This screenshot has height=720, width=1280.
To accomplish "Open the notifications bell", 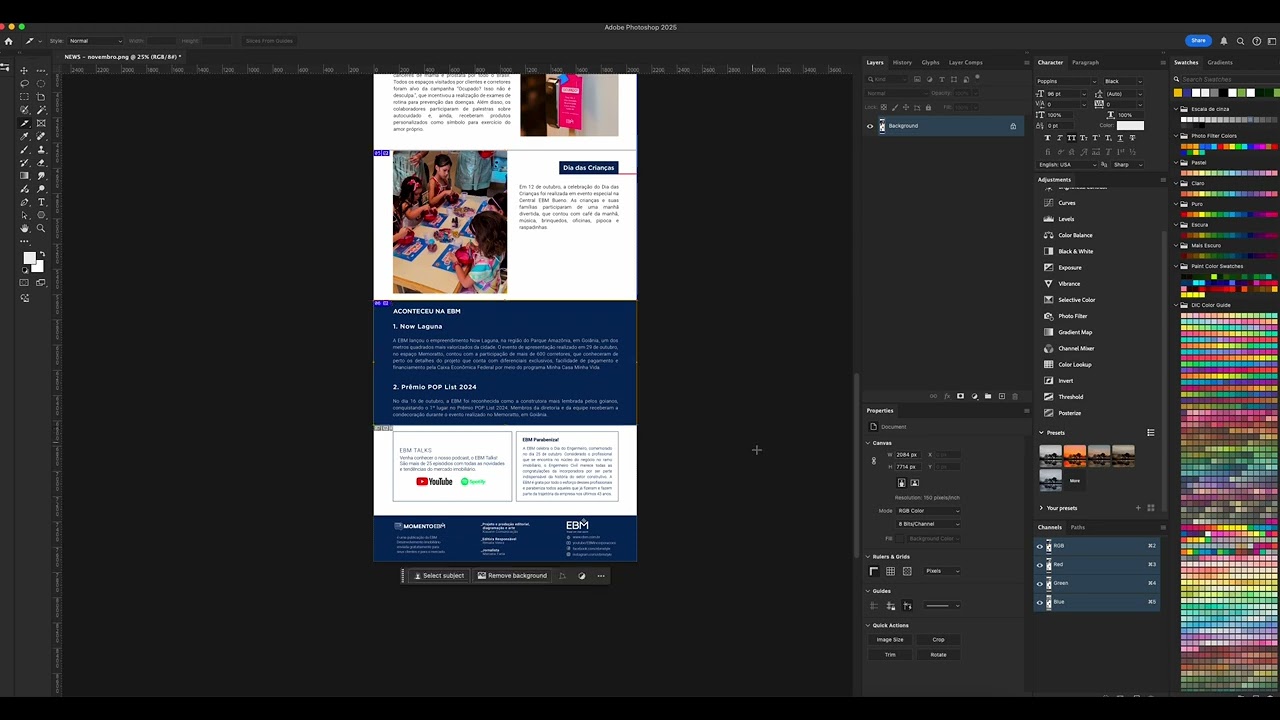I will (1223, 41).
